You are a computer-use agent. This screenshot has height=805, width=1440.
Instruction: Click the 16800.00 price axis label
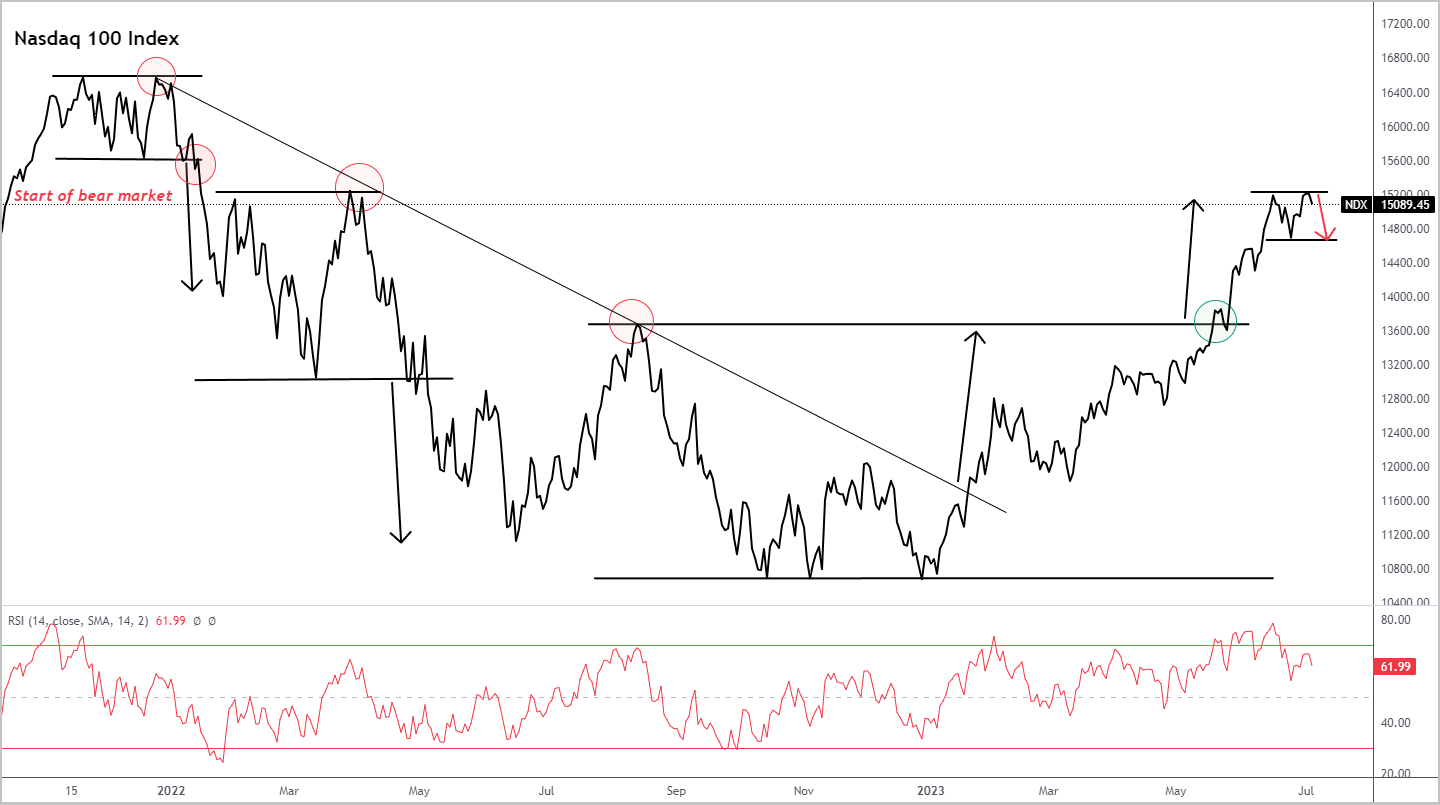1404,58
